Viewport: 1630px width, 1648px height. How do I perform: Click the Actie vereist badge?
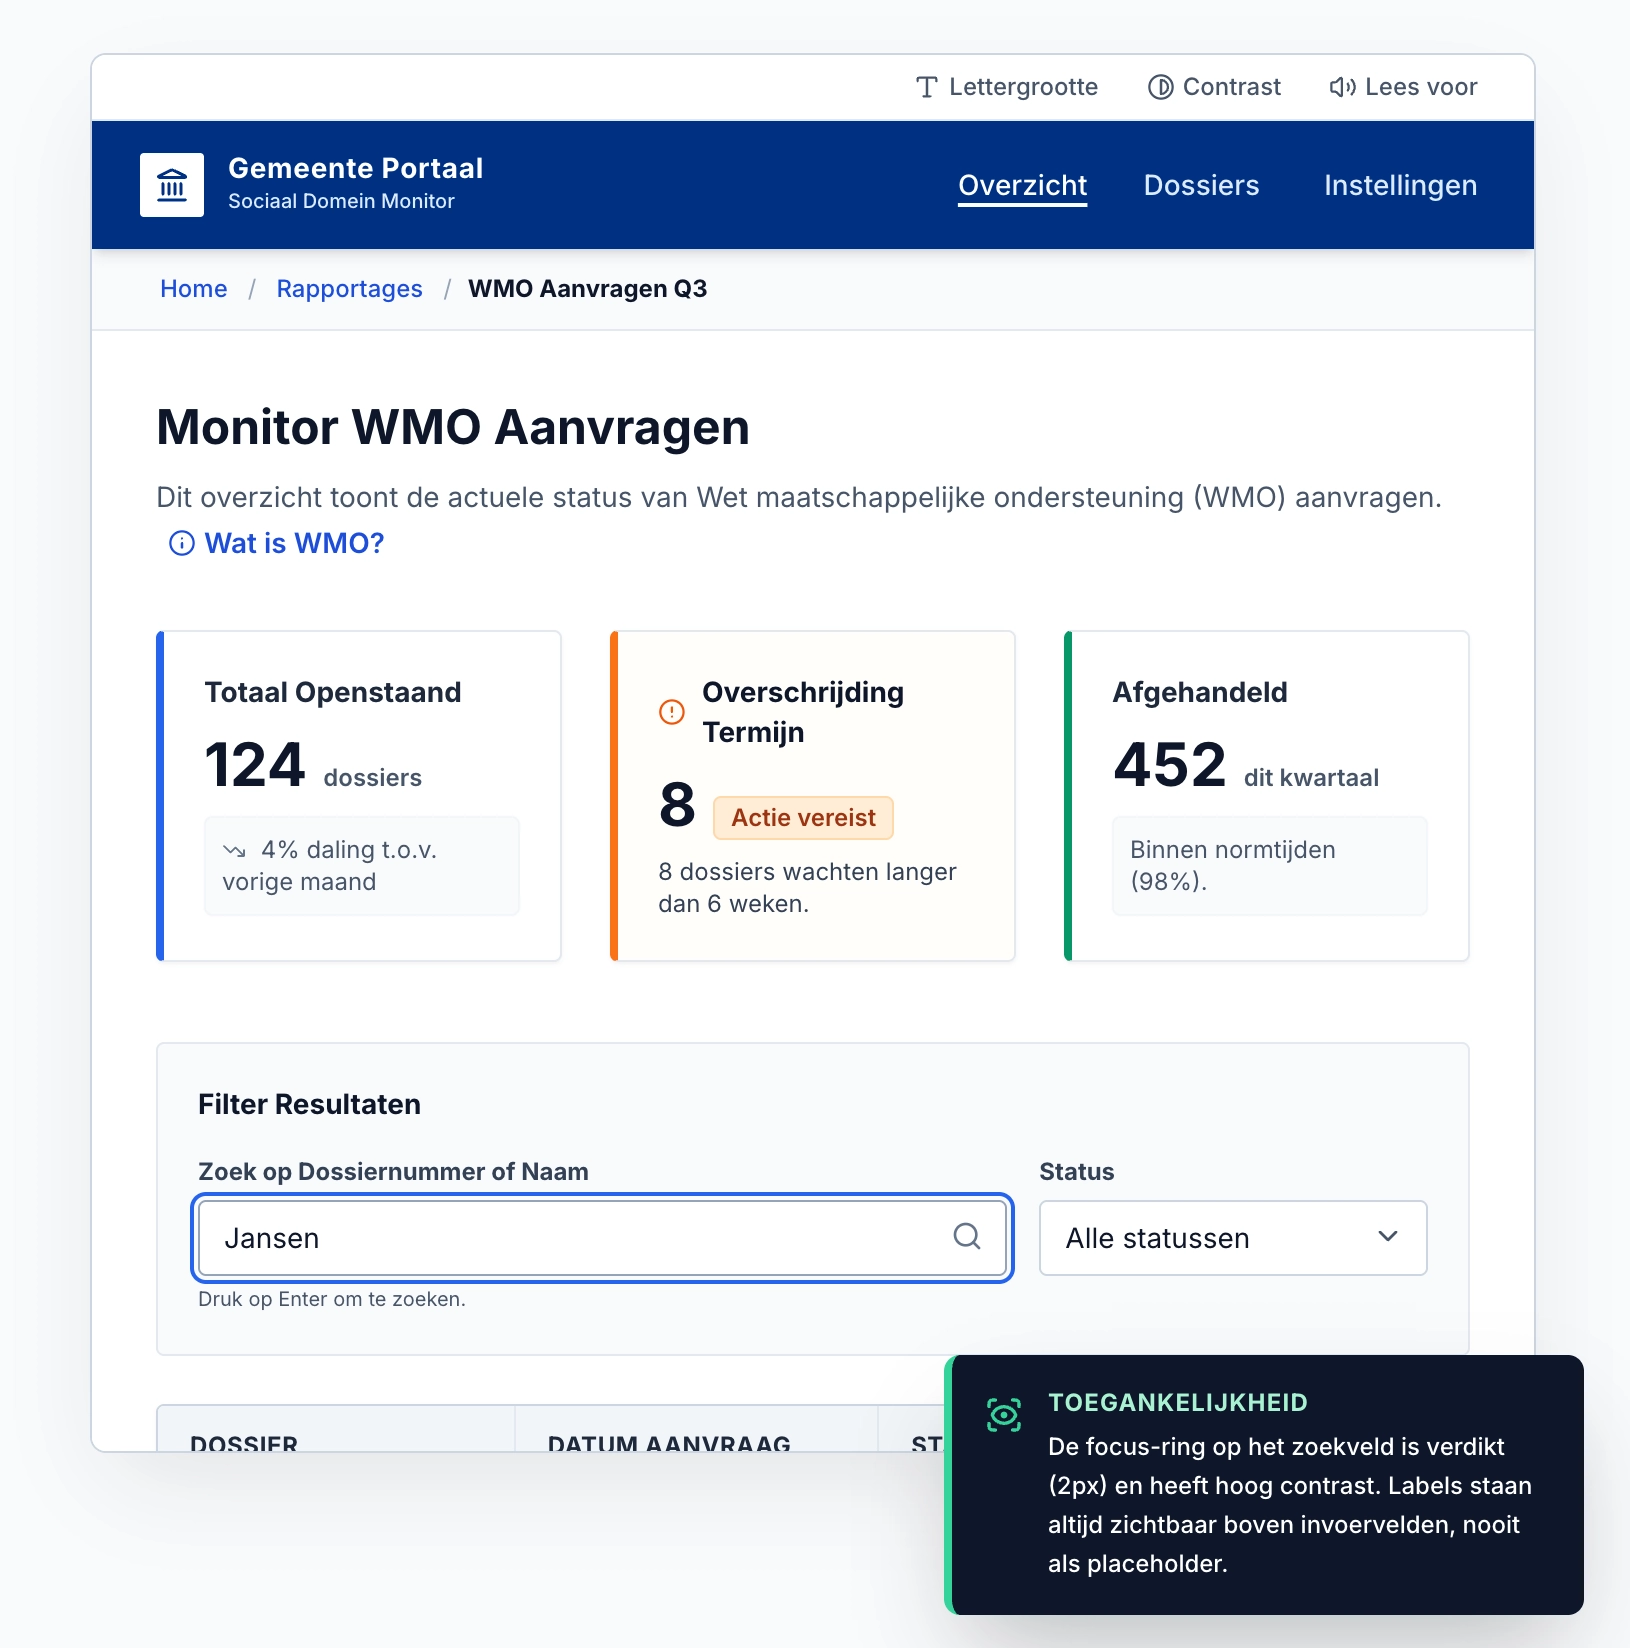tap(803, 818)
